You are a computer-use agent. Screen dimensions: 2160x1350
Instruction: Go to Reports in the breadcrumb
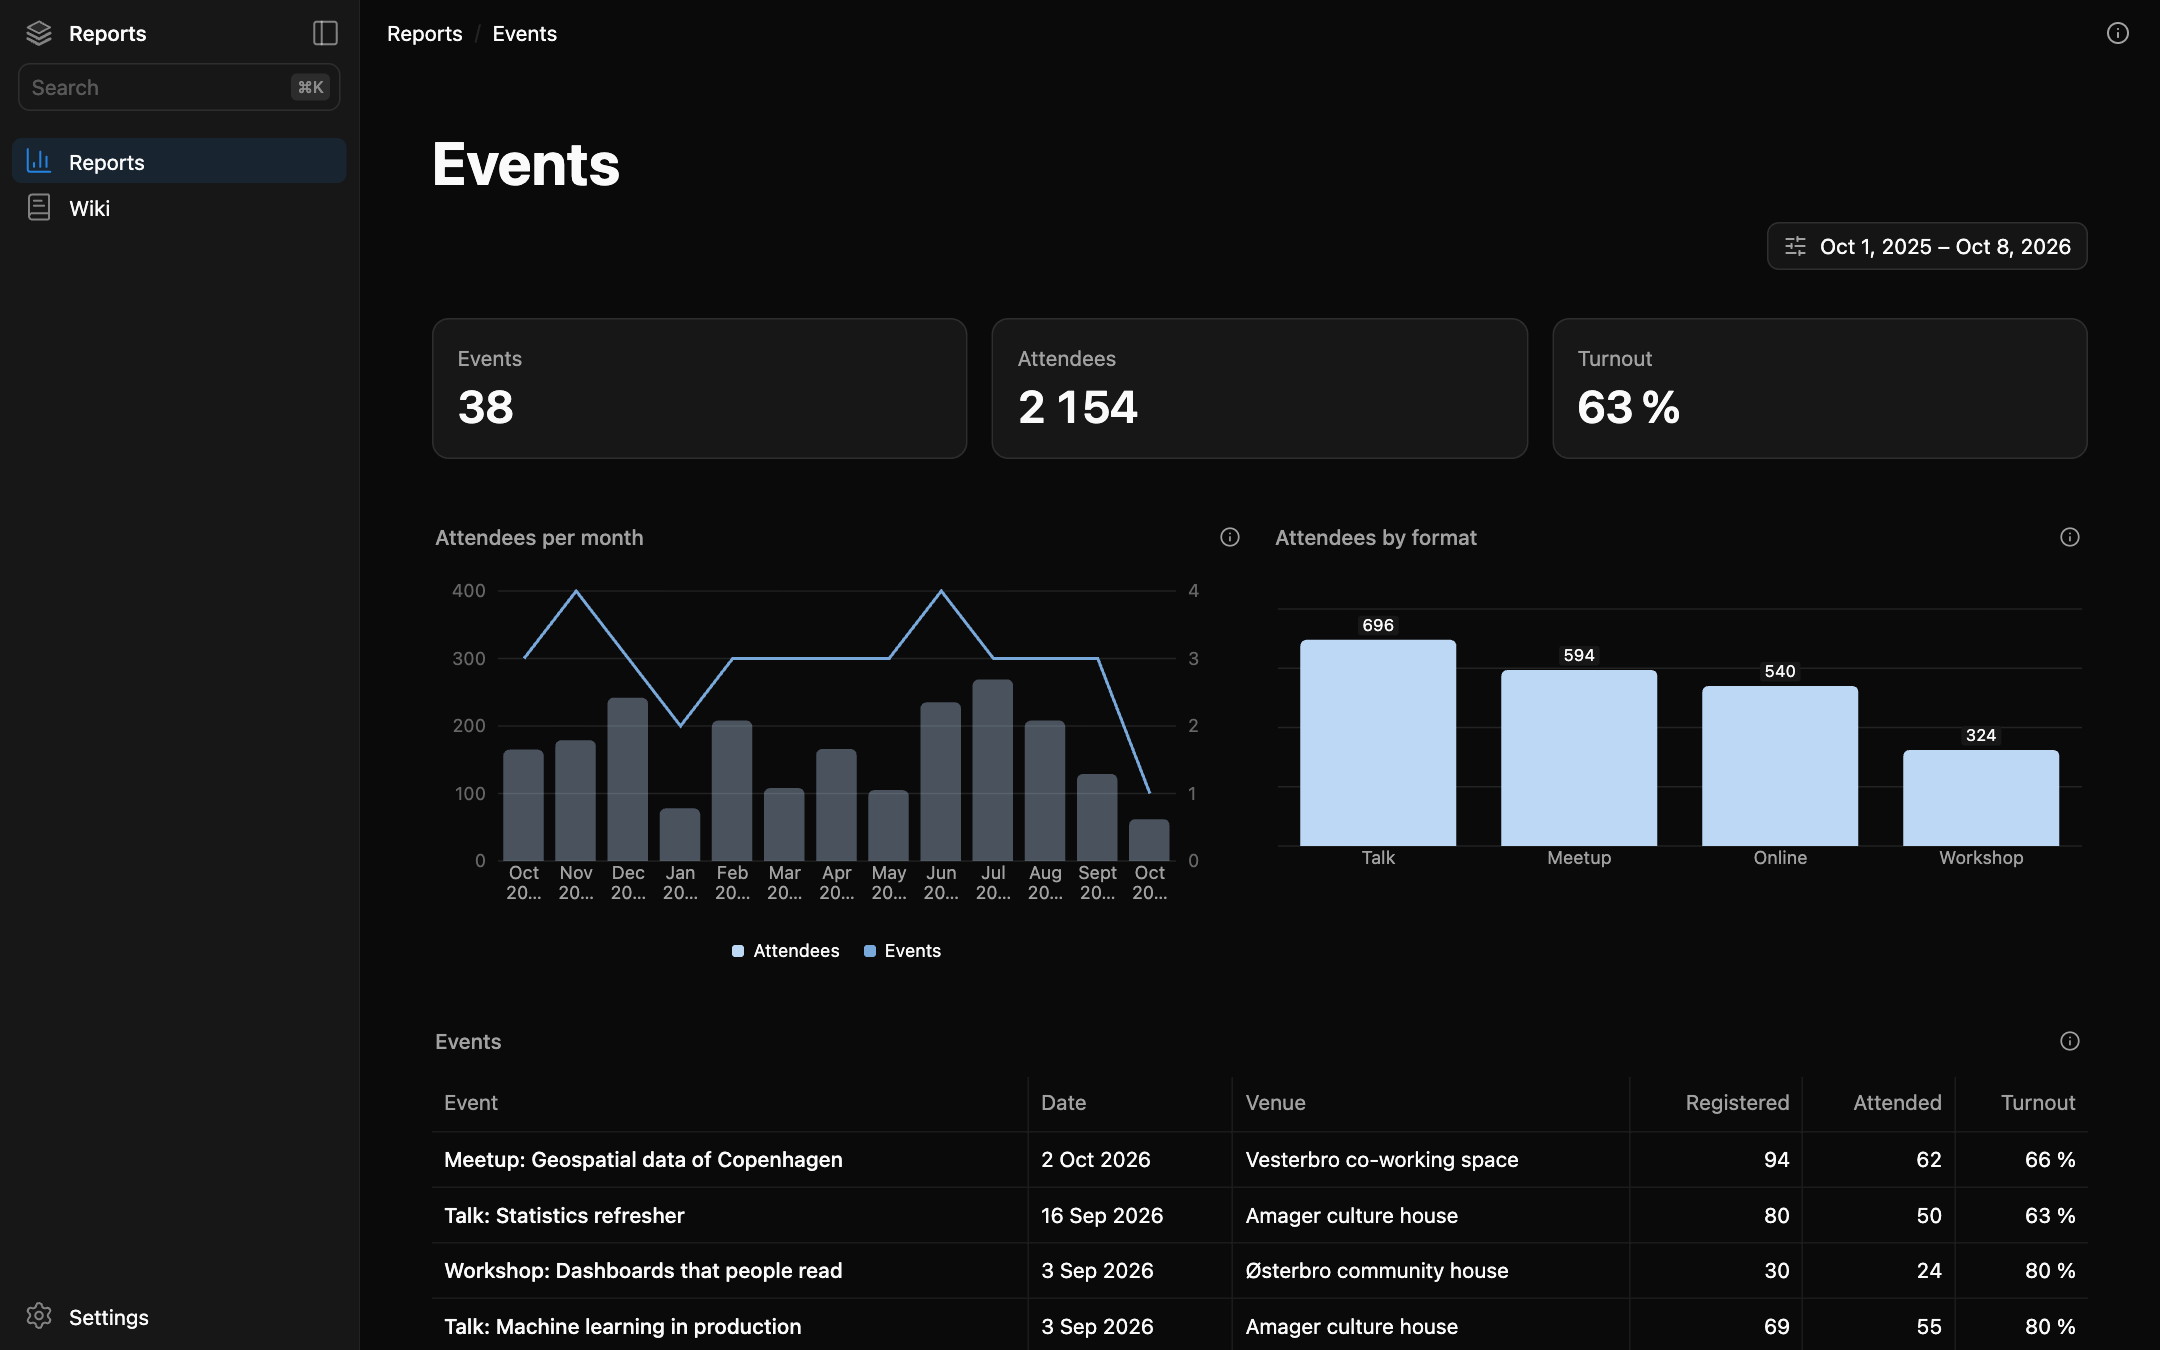click(x=424, y=33)
